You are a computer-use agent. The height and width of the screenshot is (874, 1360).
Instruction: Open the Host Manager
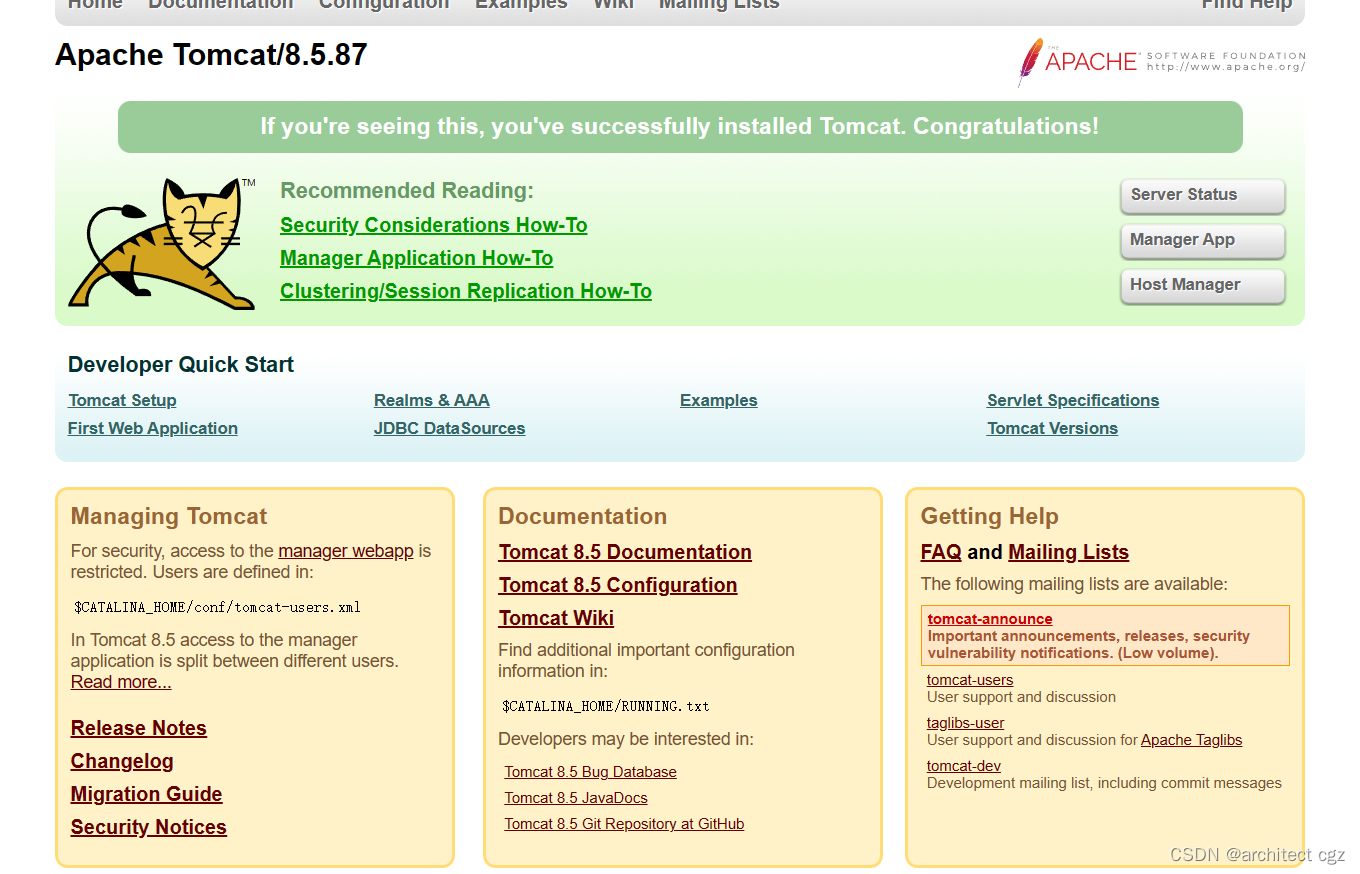tap(1202, 285)
